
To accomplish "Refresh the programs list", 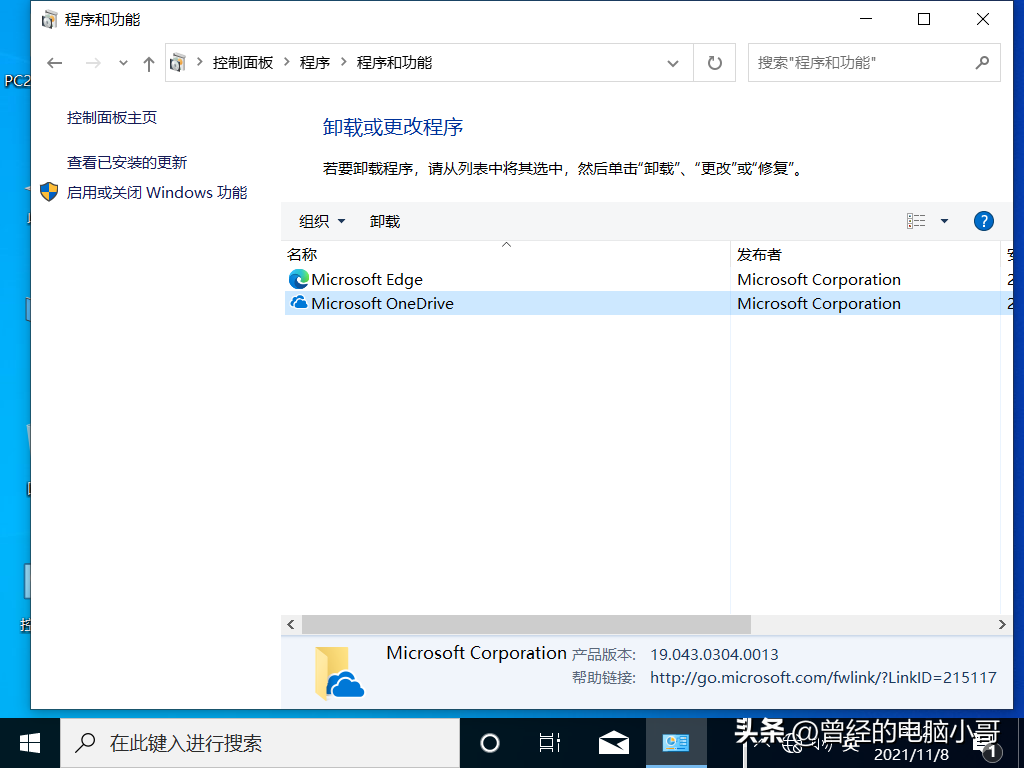I will click(715, 63).
